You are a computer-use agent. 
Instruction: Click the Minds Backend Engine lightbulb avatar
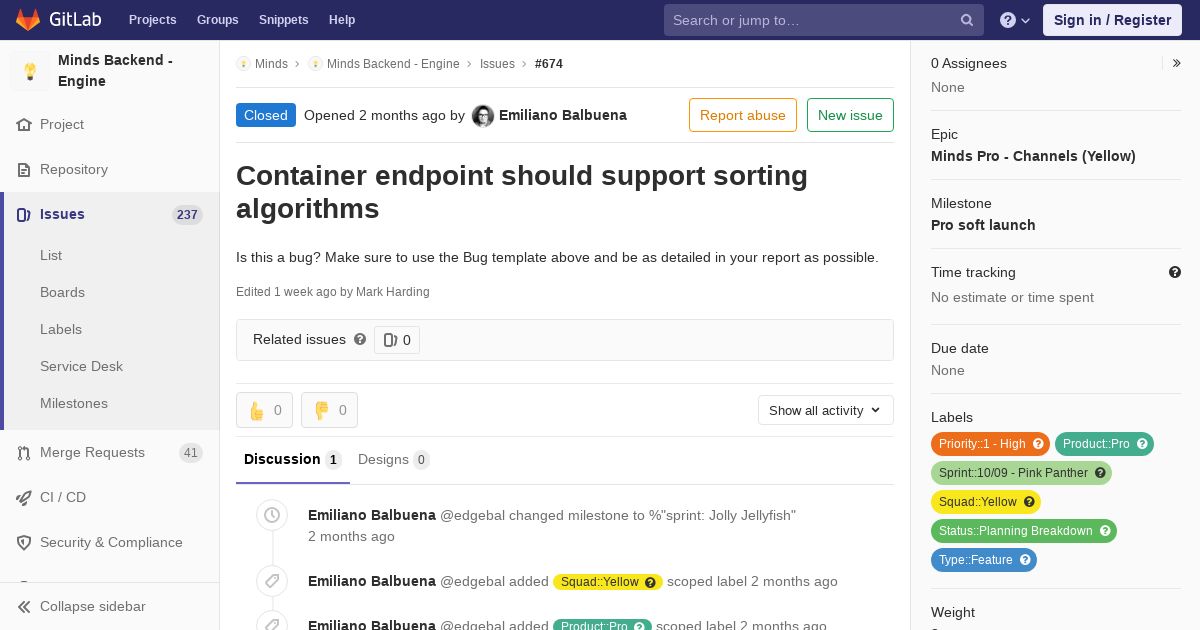click(30, 71)
